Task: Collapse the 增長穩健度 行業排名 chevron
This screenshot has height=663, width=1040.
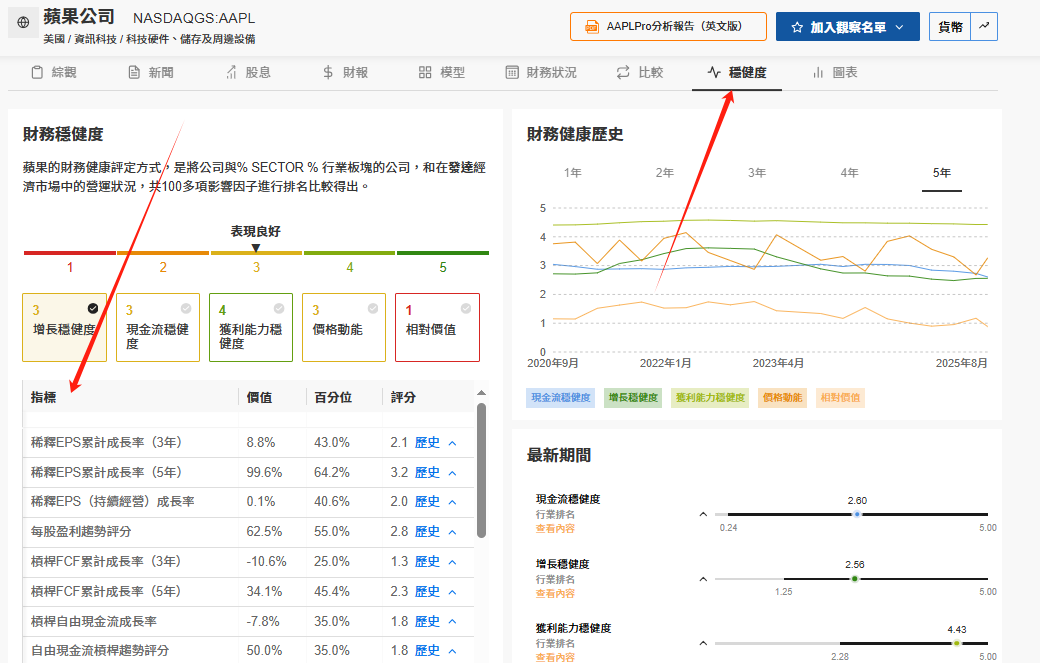Action: click(x=703, y=579)
